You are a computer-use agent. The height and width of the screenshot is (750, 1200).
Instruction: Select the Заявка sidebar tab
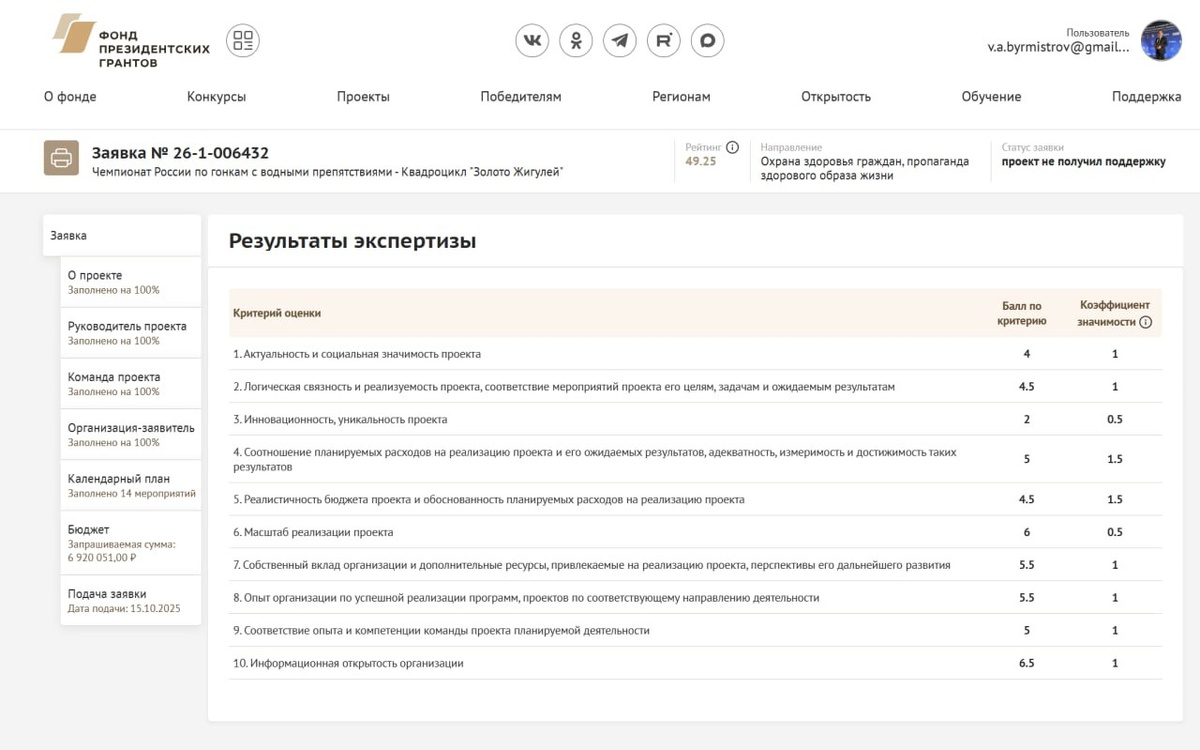[x=123, y=236]
